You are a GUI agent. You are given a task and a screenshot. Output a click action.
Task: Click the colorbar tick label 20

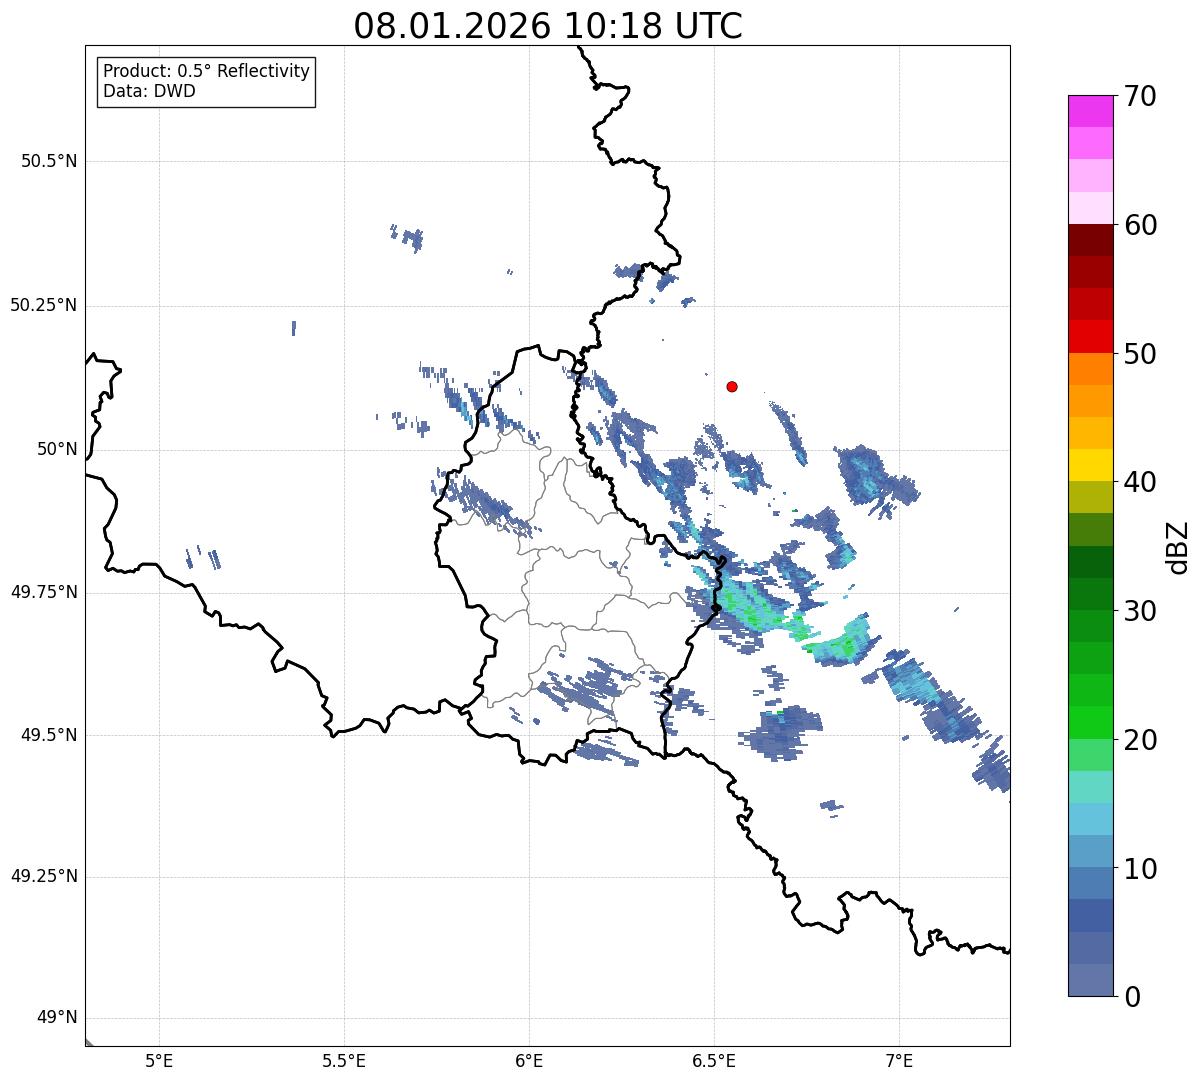(1140, 740)
